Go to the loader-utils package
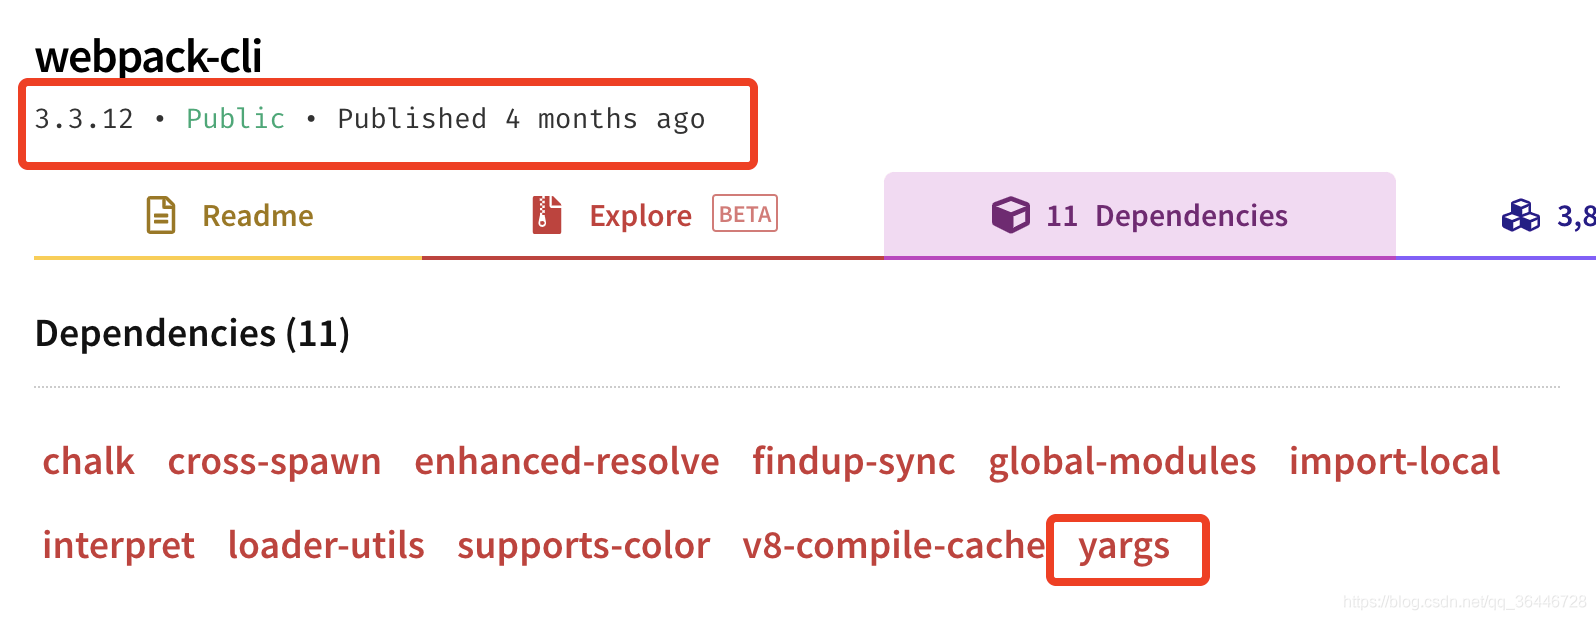Image resolution: width=1596 pixels, height=620 pixels. [326, 545]
